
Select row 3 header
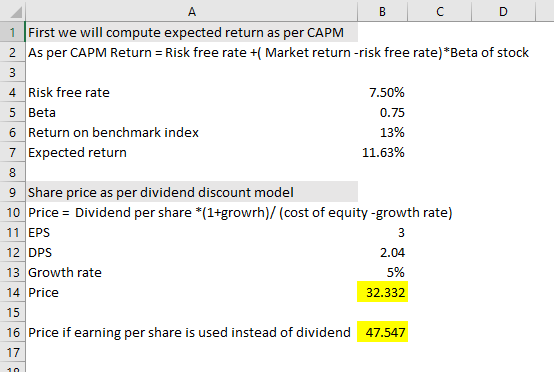[12, 72]
